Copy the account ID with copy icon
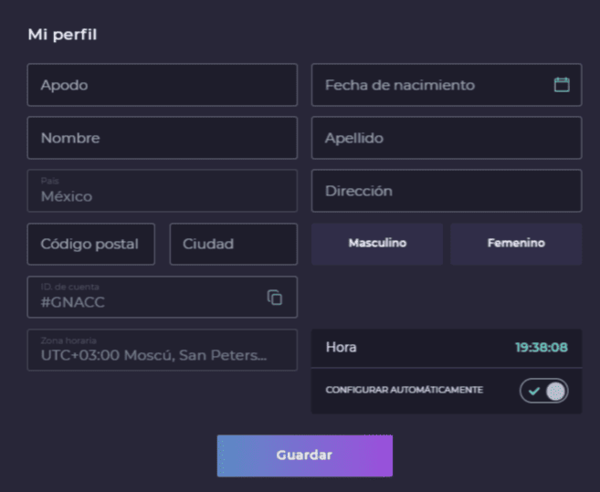The image size is (600, 492). 275,297
